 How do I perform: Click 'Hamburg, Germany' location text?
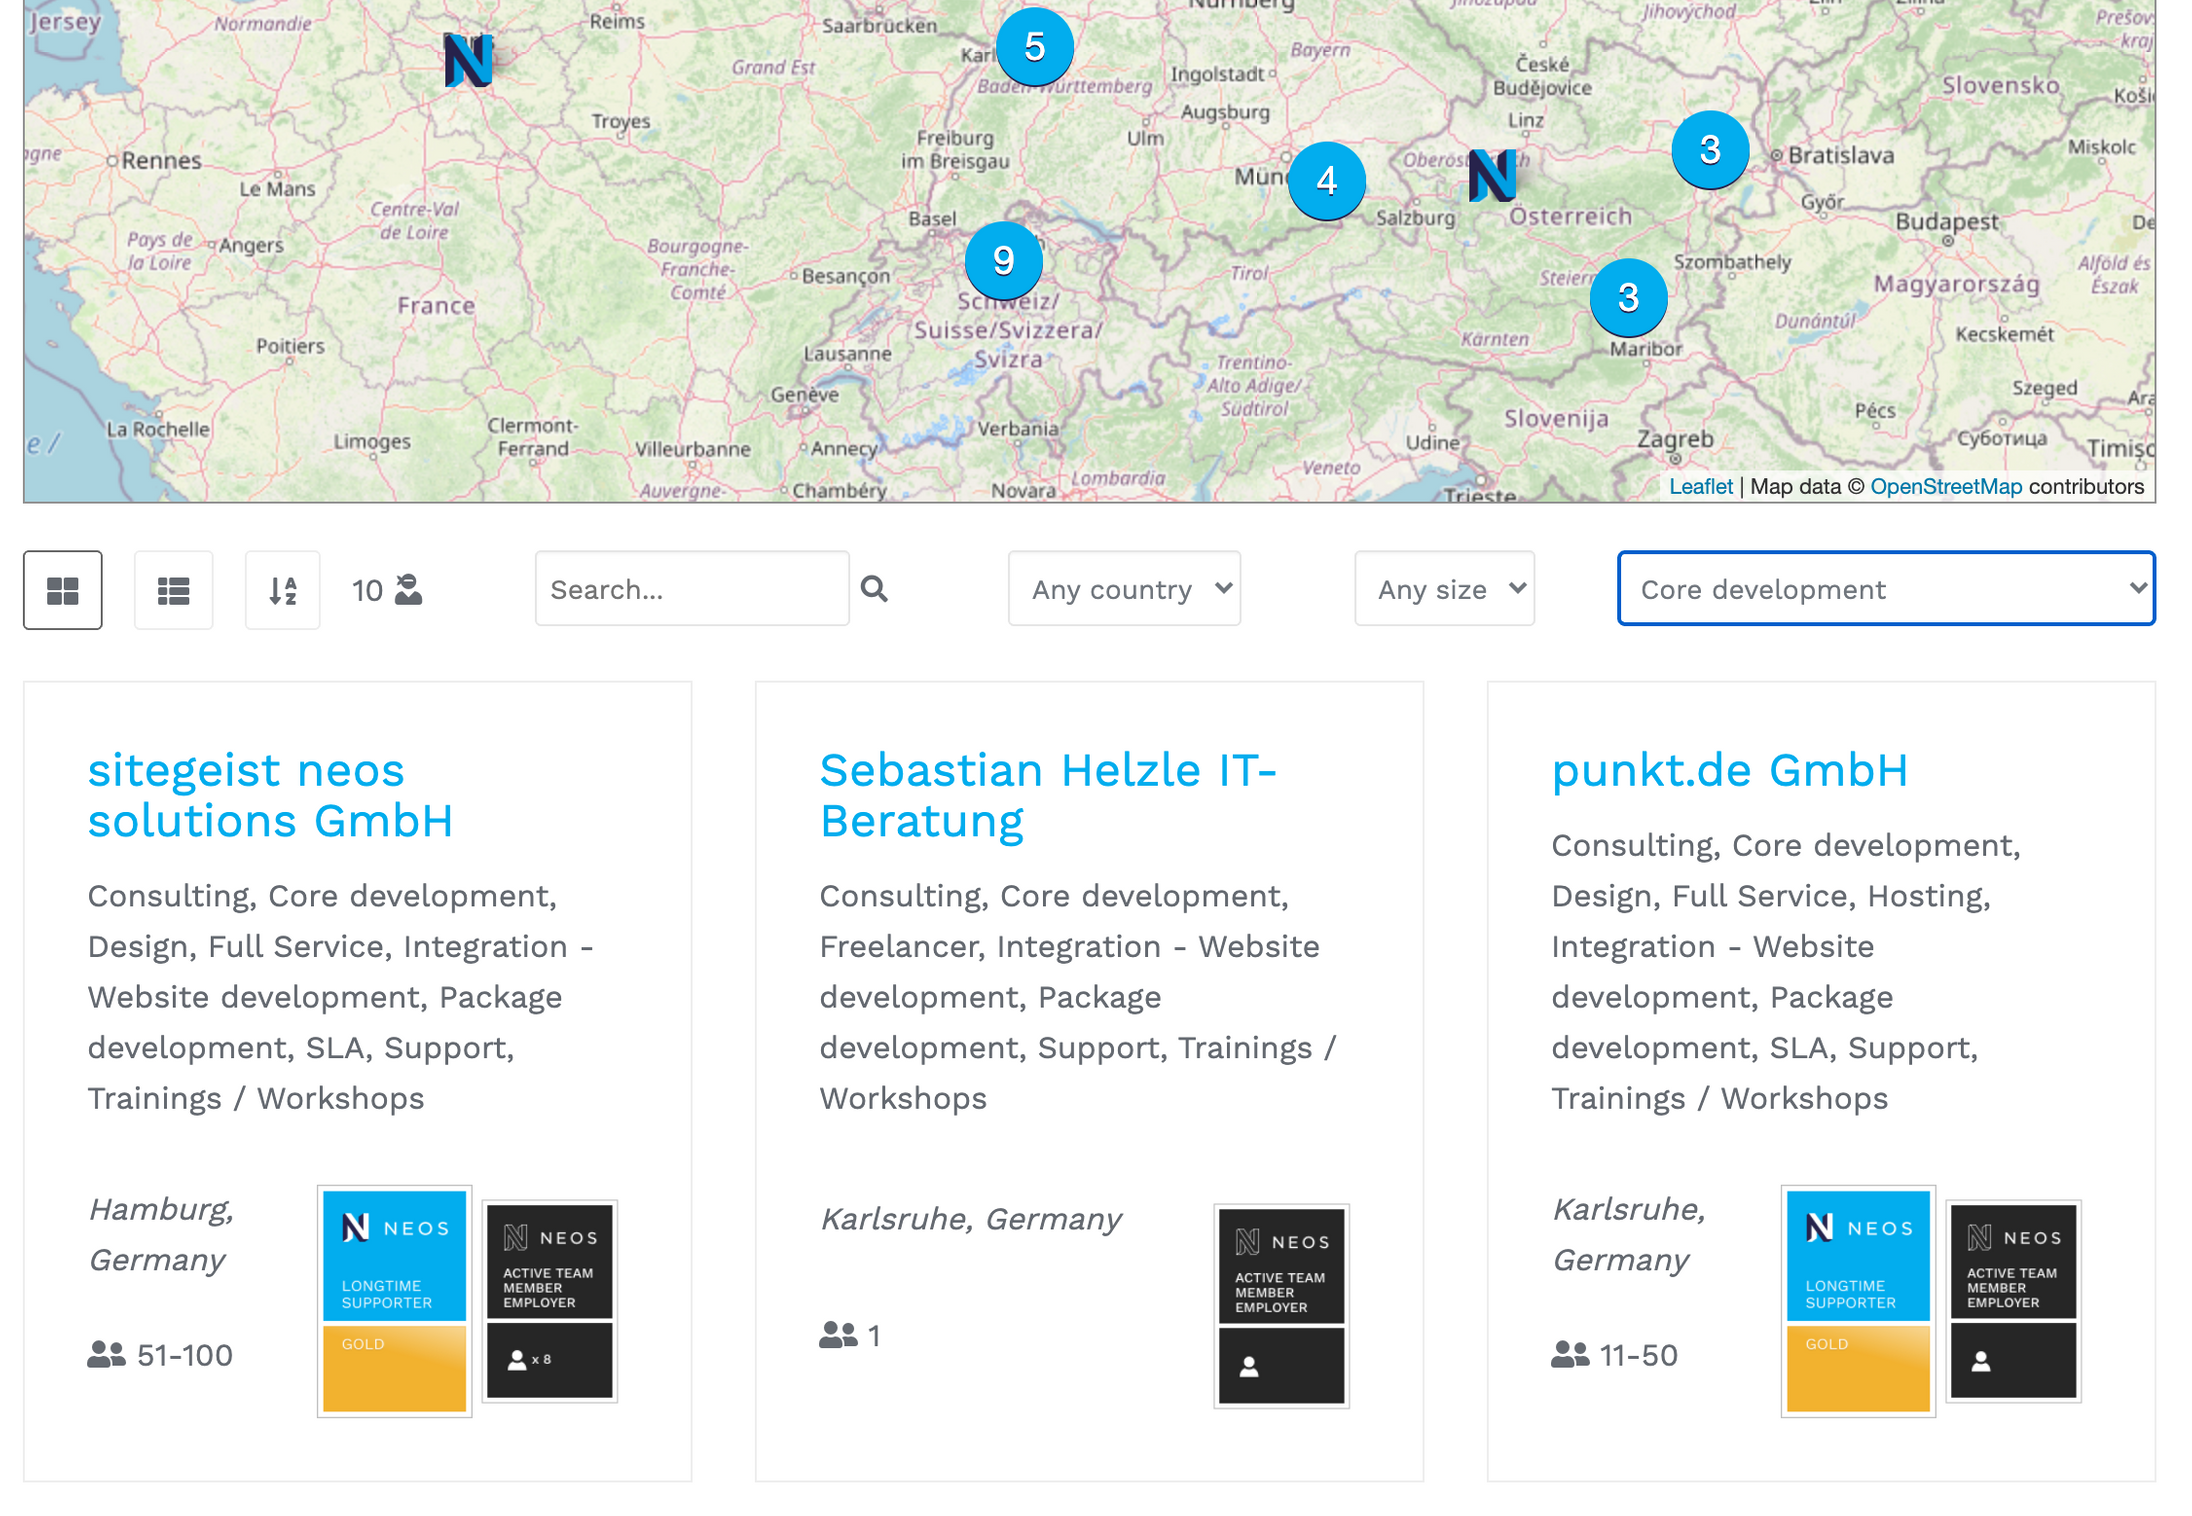161,1235
